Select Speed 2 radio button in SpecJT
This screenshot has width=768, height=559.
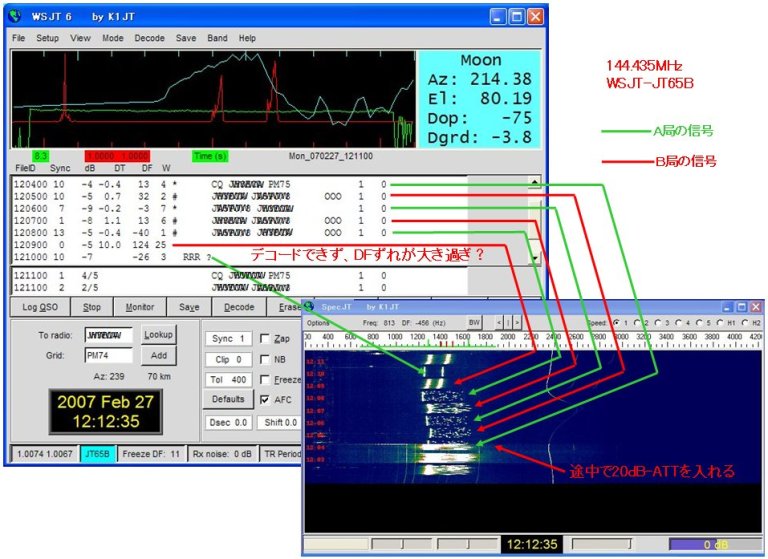tap(637, 323)
